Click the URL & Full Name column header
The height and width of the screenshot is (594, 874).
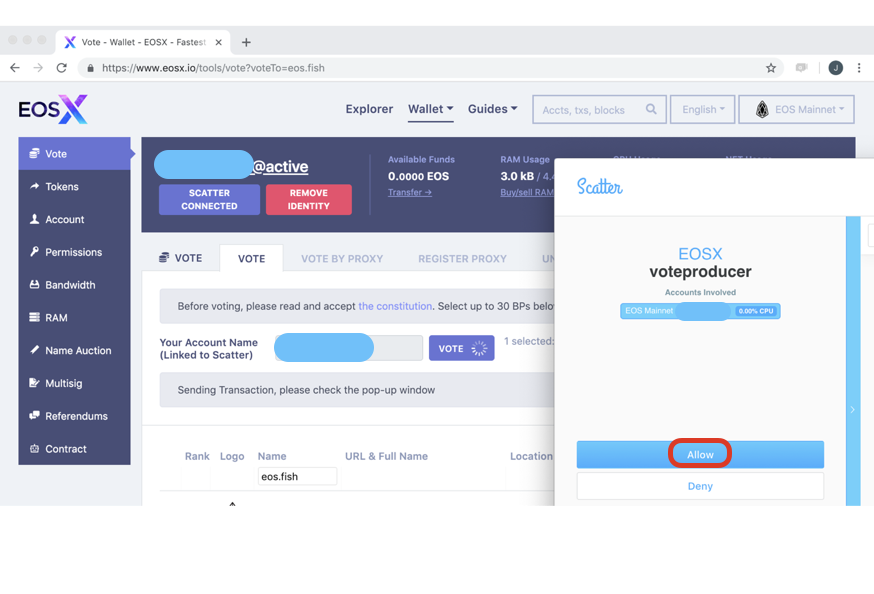[386, 456]
